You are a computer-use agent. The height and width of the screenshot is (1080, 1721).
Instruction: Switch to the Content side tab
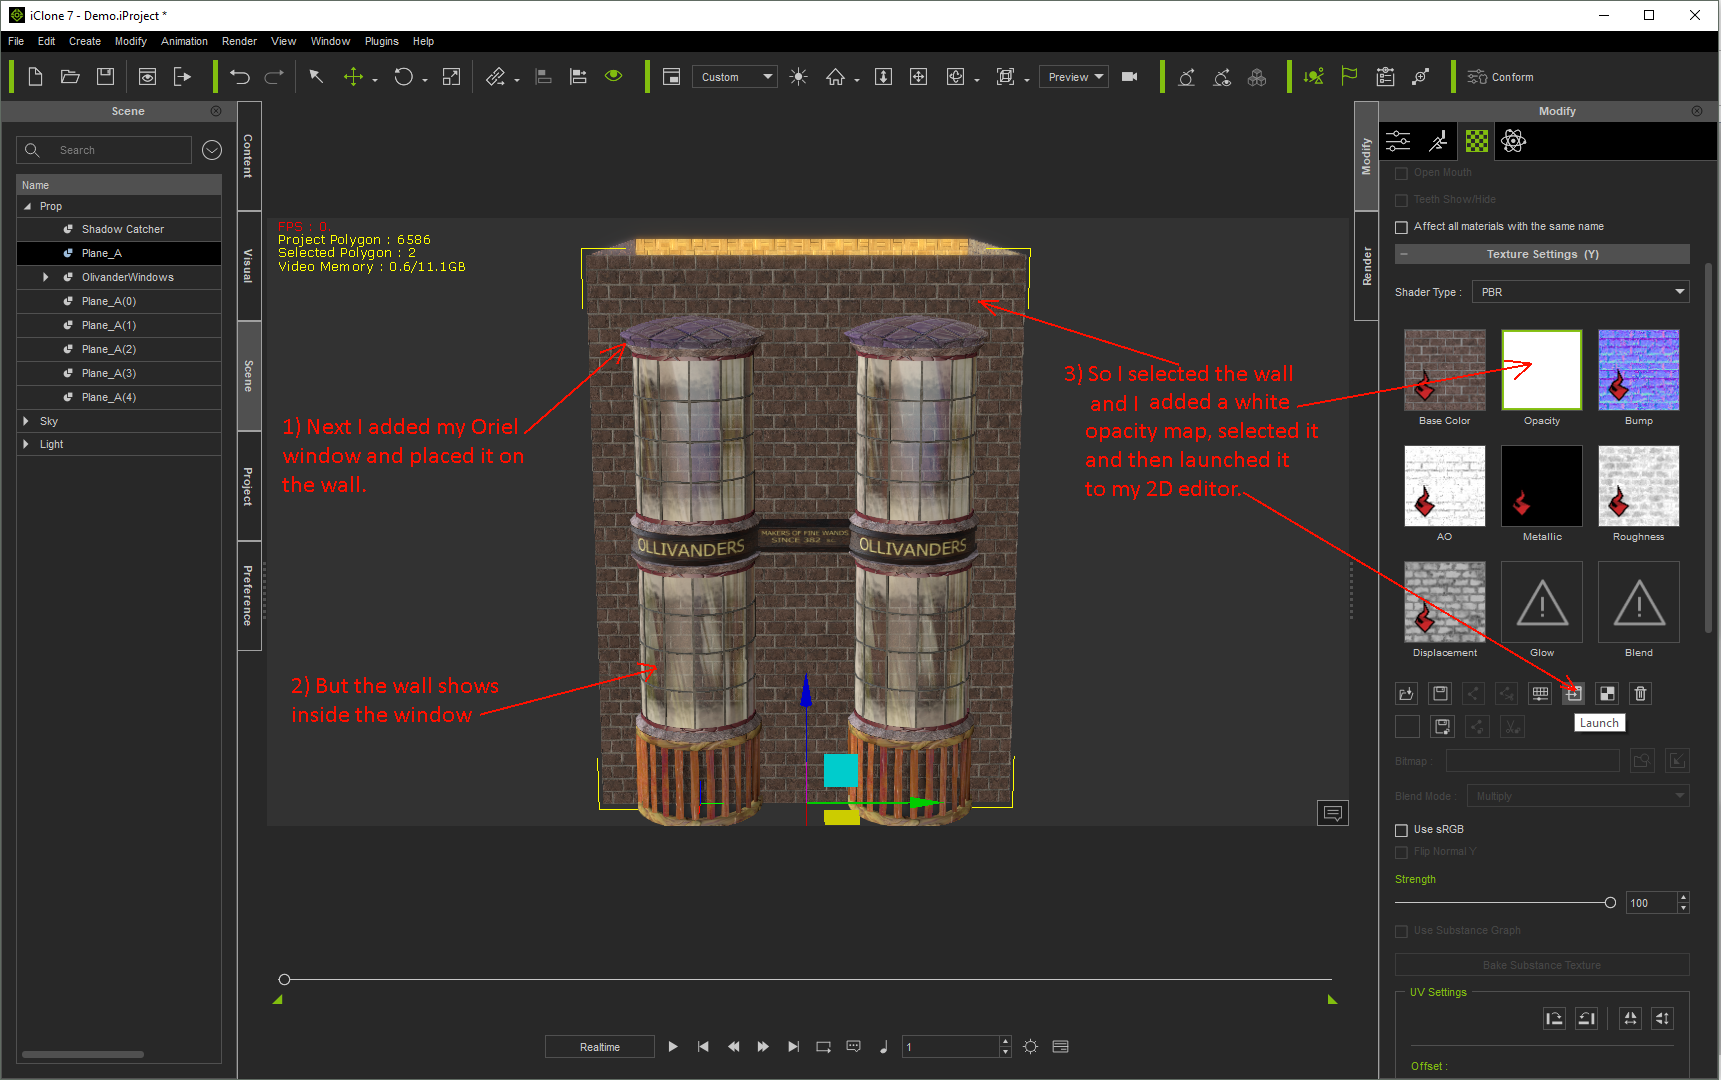click(x=249, y=156)
